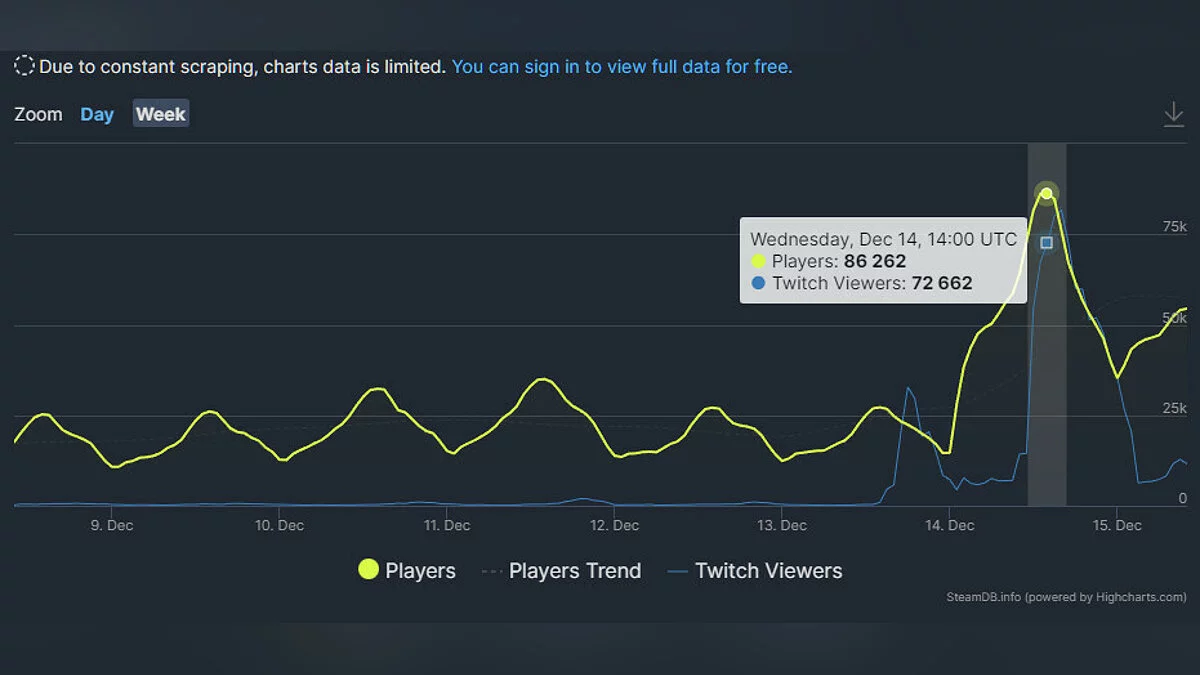Viewport: 1200px width, 675px height.
Task: Click the 75k value axis label
Action: pyautogui.click(x=1174, y=227)
